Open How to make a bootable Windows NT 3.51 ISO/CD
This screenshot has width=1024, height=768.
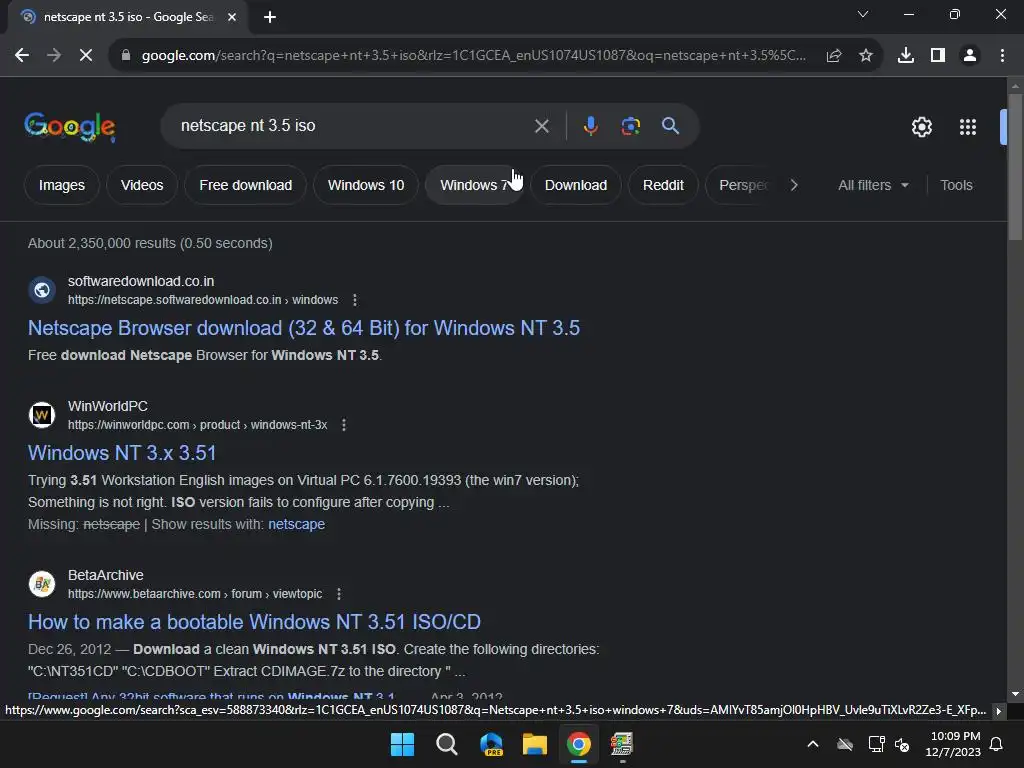[x=254, y=622]
